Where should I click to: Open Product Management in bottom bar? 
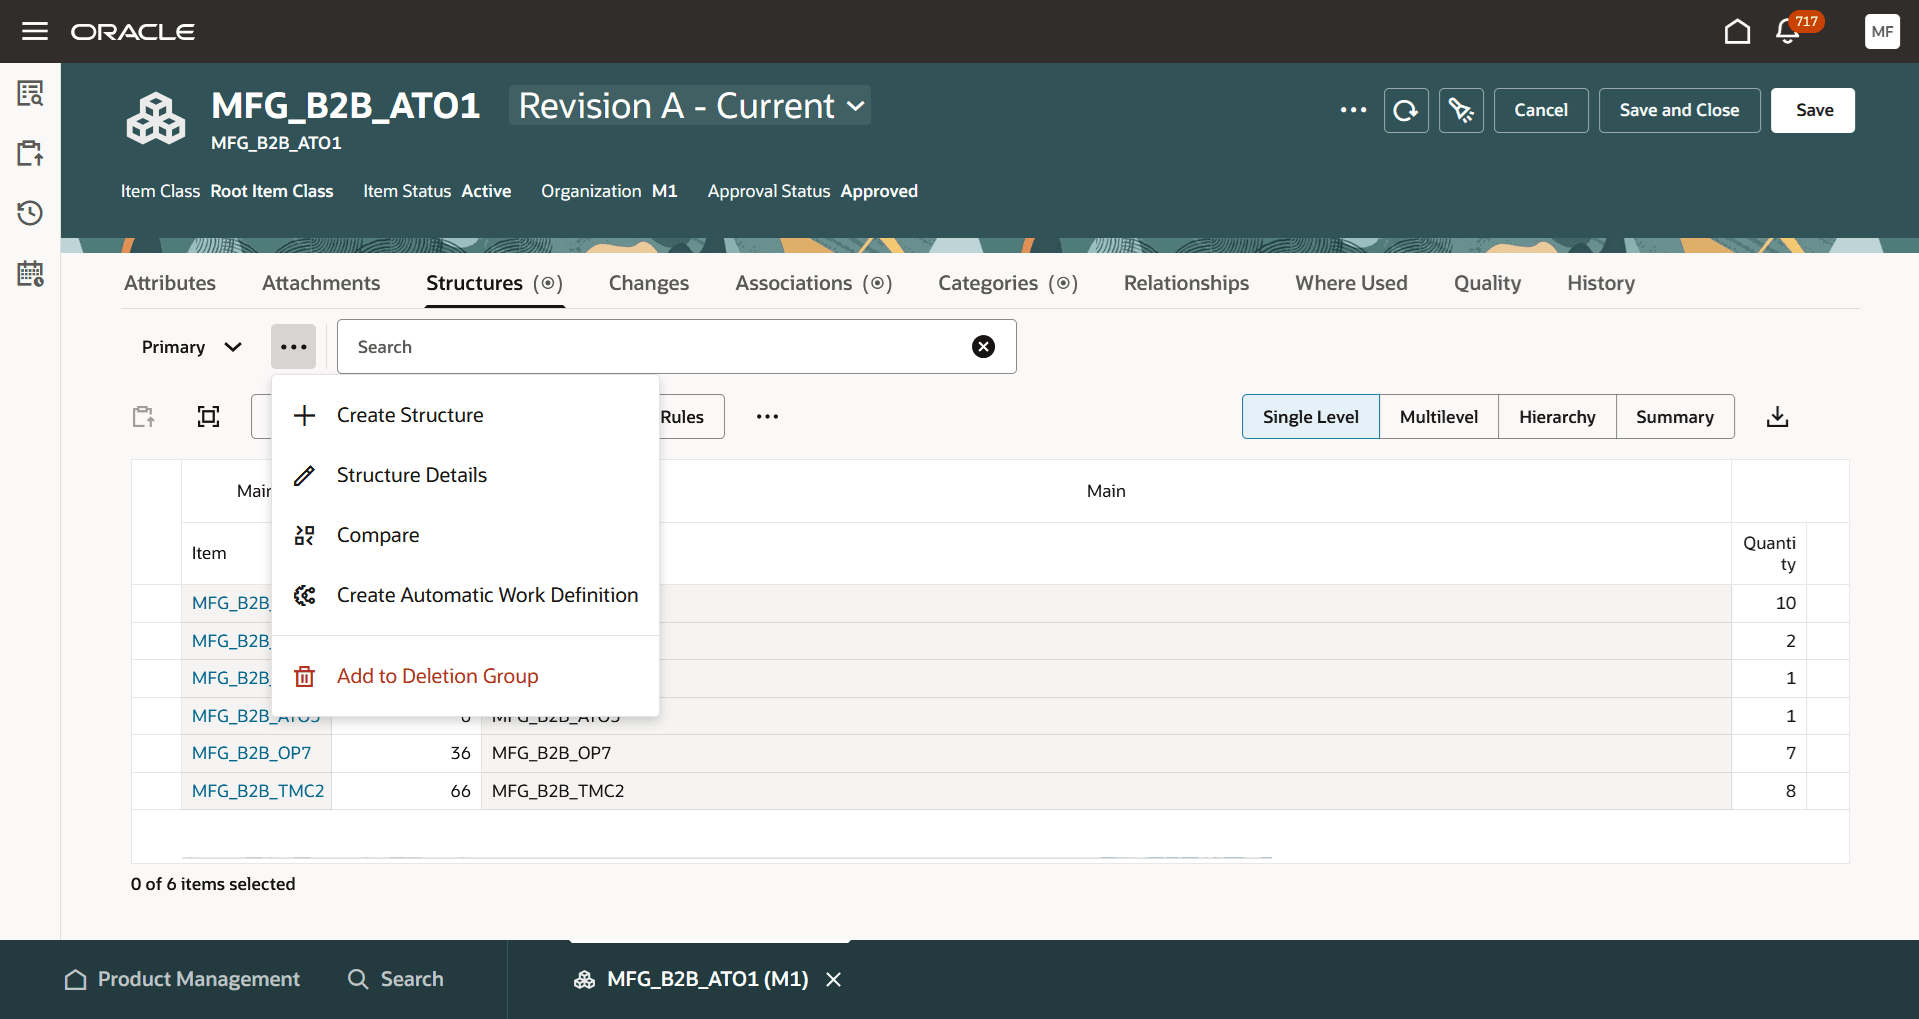pos(182,979)
